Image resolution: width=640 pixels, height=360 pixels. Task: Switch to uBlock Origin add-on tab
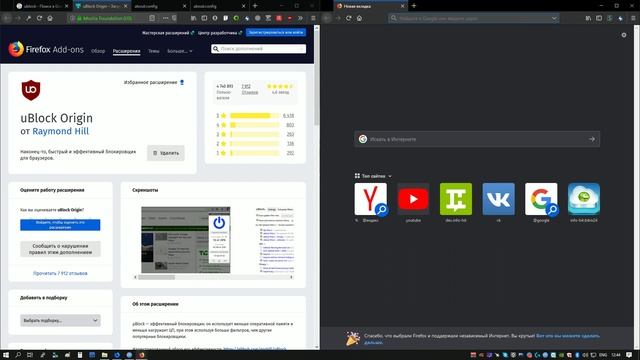coord(101,6)
